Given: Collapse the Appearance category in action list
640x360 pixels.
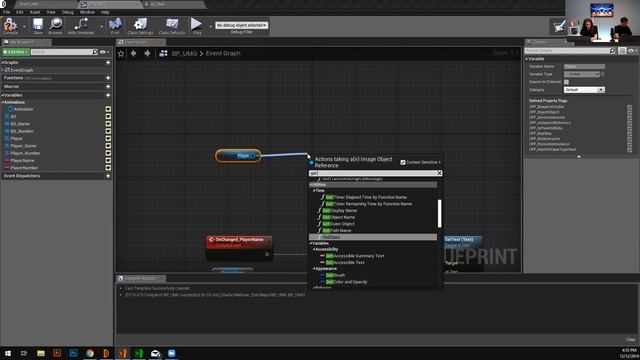Looking at the screenshot, I should click(x=314, y=269).
